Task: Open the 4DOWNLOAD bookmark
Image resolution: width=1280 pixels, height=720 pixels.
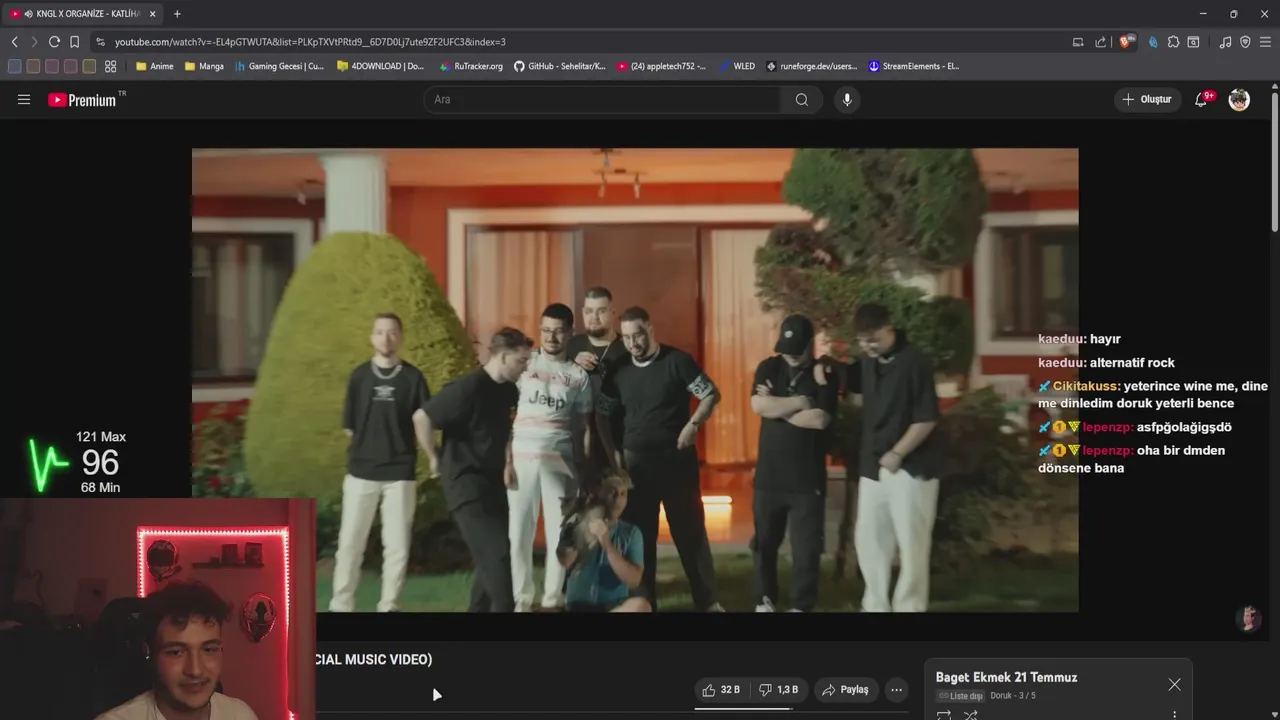Action: tap(380, 66)
